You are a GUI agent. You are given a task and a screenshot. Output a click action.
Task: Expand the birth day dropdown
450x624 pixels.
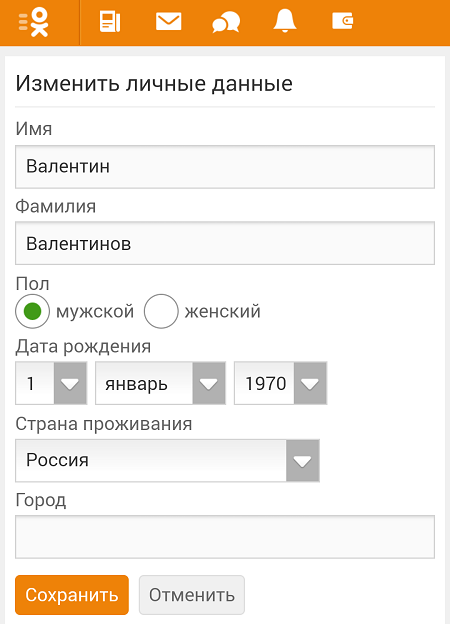[51, 383]
